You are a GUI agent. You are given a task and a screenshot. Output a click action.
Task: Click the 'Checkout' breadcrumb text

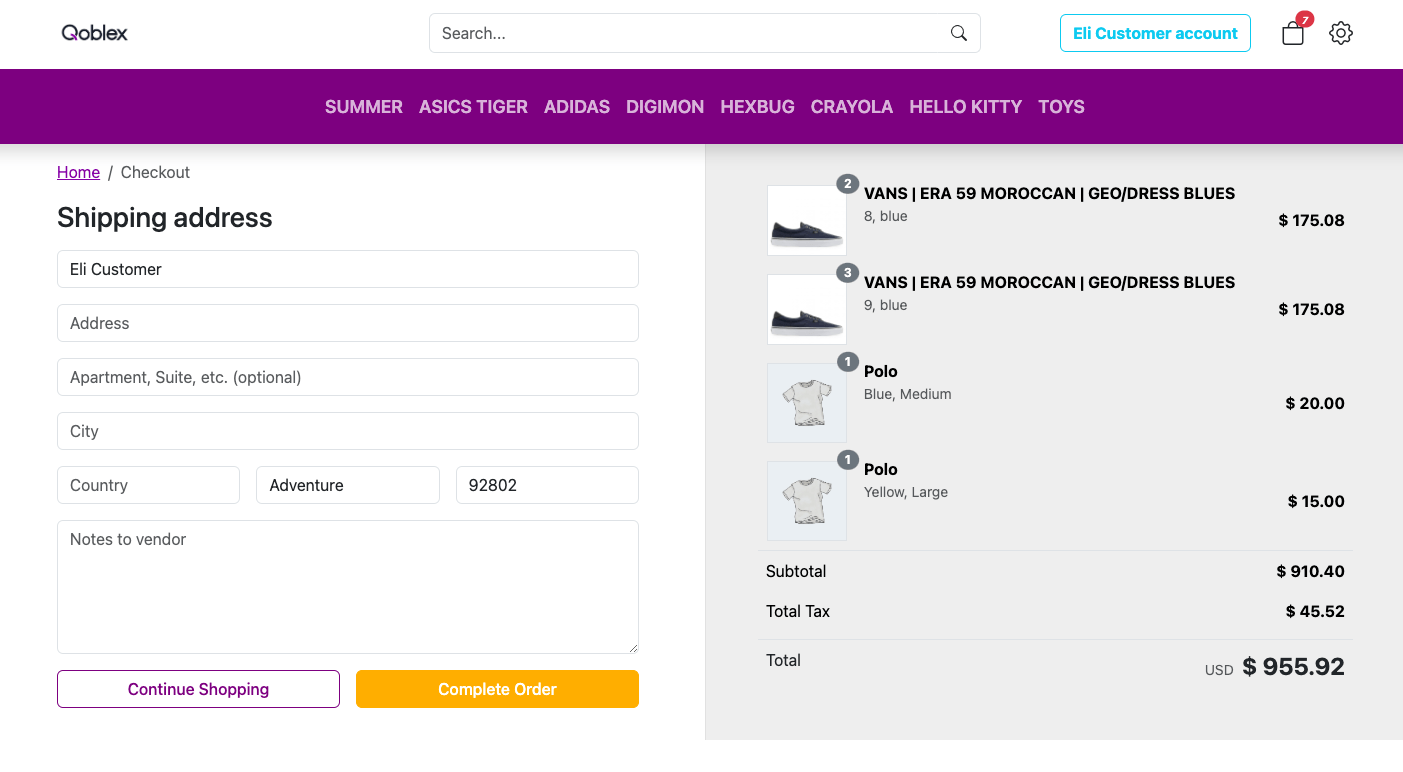point(155,172)
